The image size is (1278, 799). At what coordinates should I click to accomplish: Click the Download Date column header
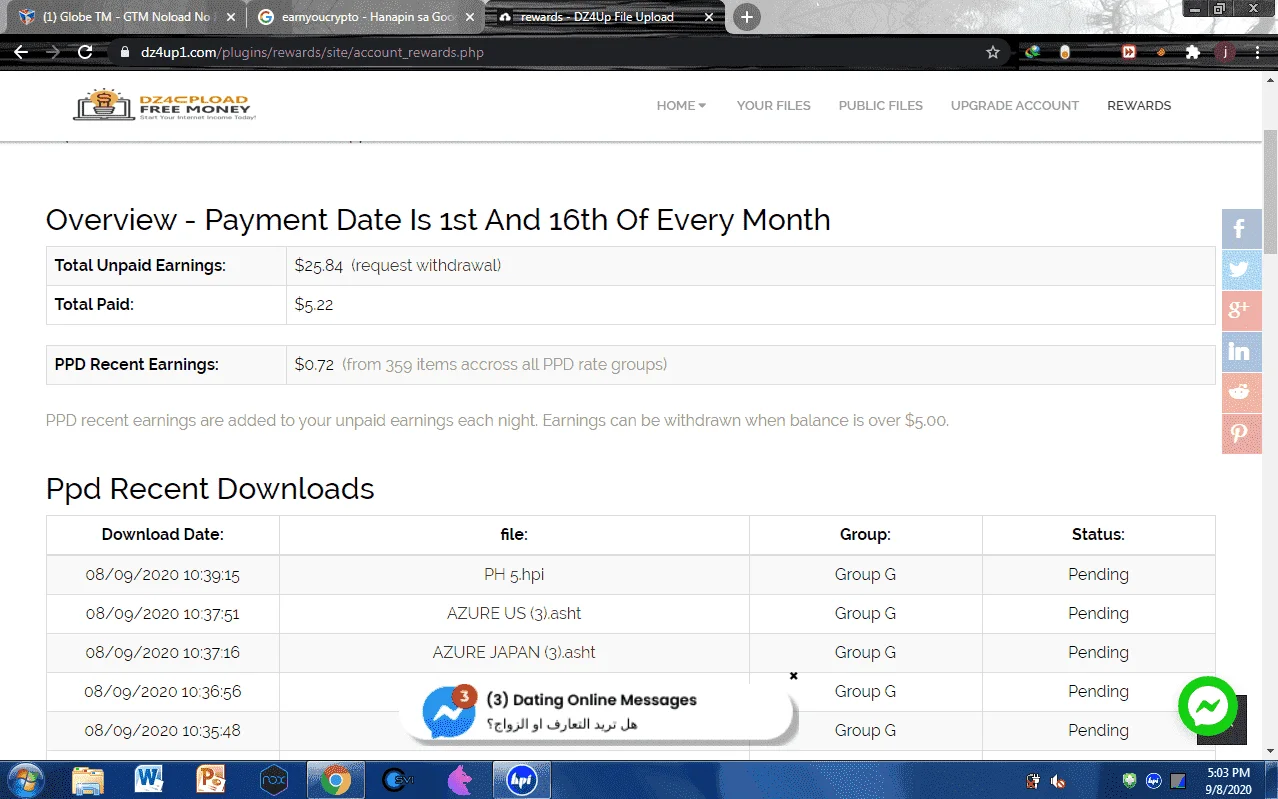(163, 534)
